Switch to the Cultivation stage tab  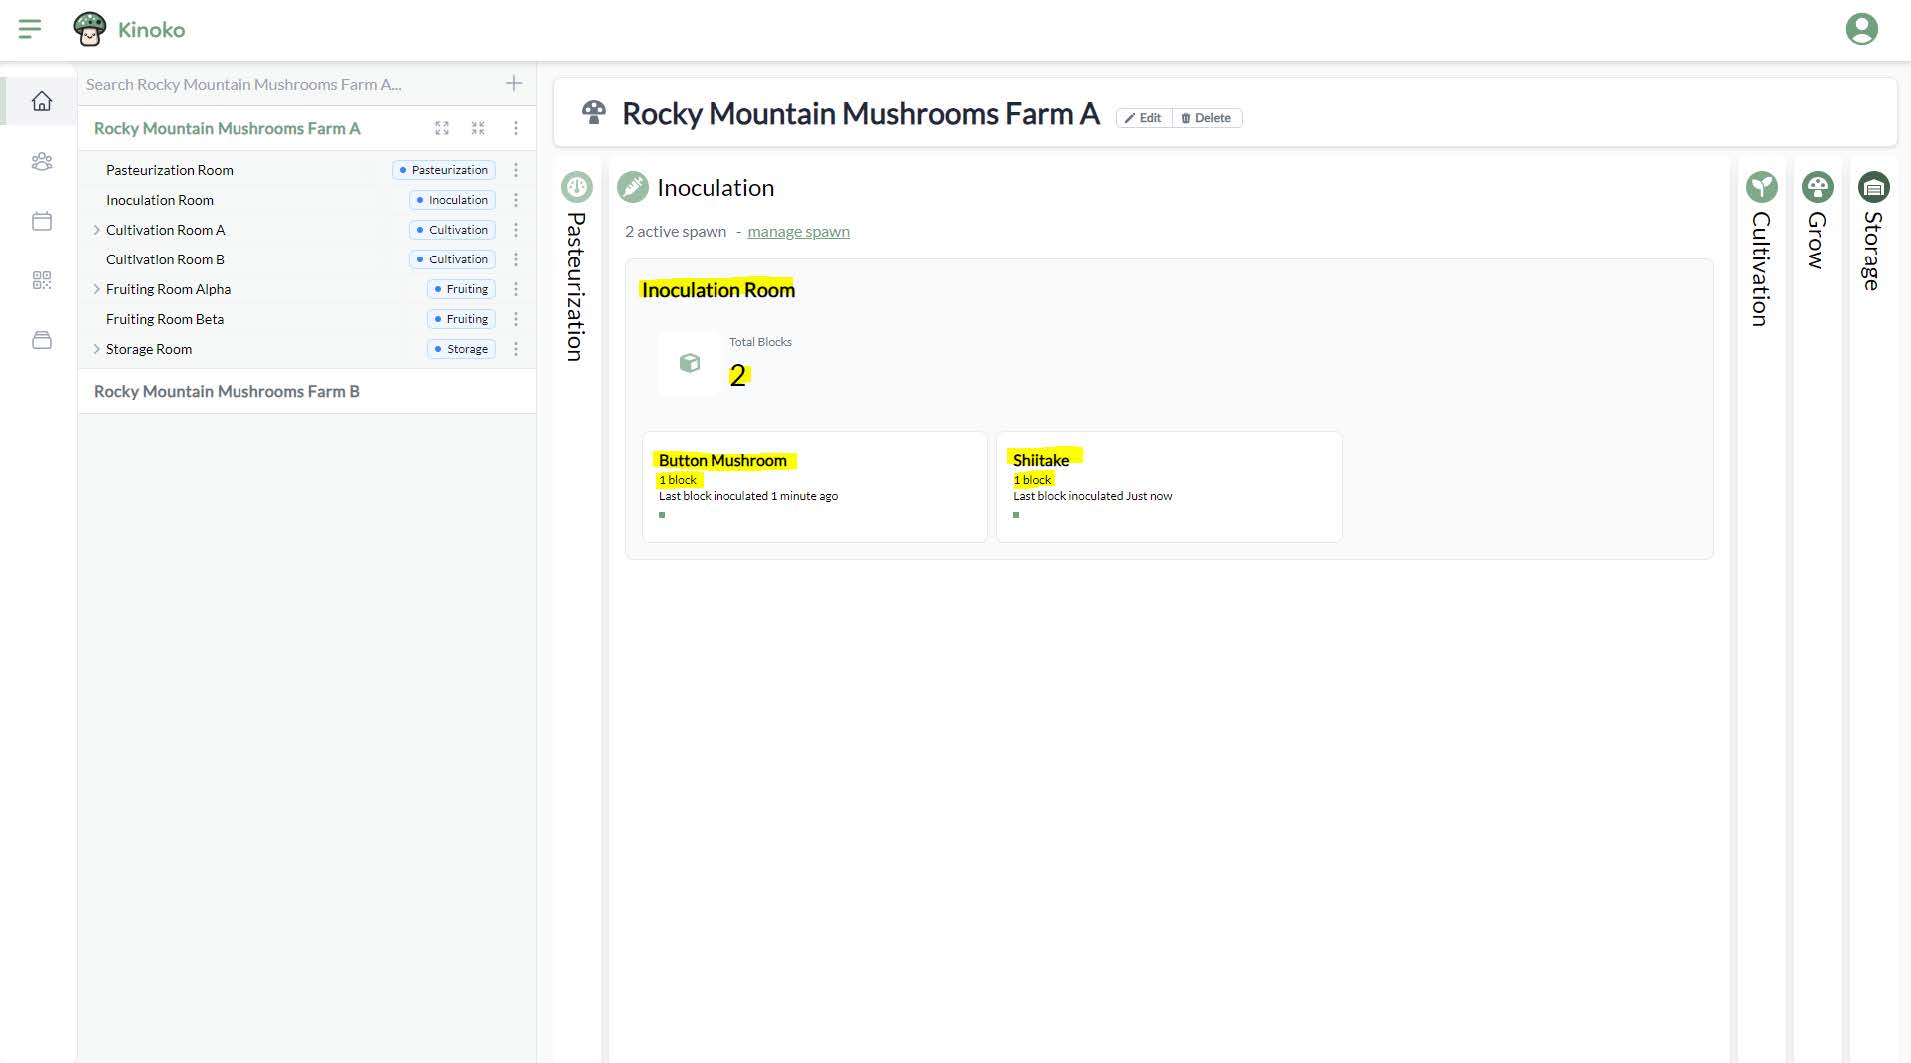point(1761,250)
